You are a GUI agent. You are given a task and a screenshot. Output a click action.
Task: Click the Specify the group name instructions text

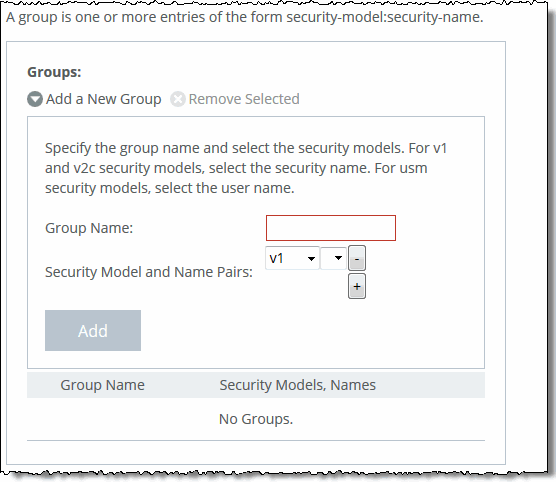pyautogui.click(x=246, y=168)
